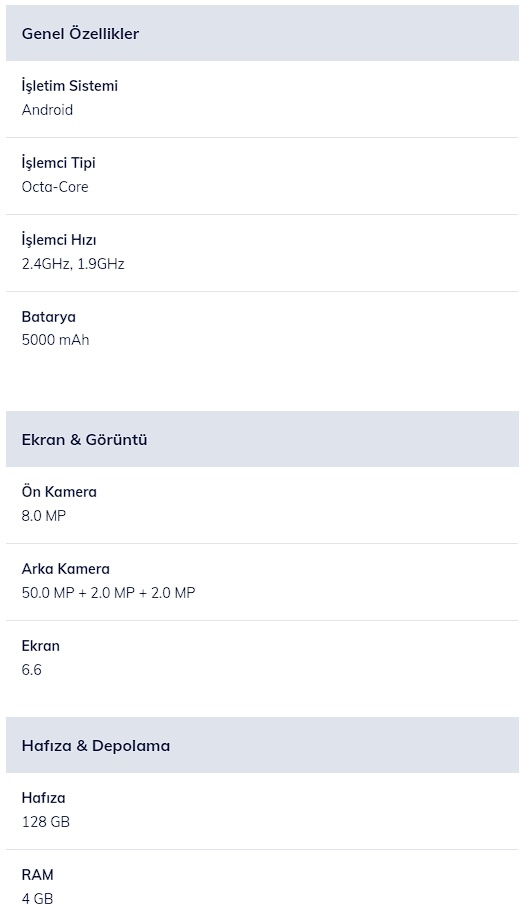Image resolution: width=529 pixels, height=924 pixels.
Task: Click the 6.6 screen size value
Action: click(32, 669)
